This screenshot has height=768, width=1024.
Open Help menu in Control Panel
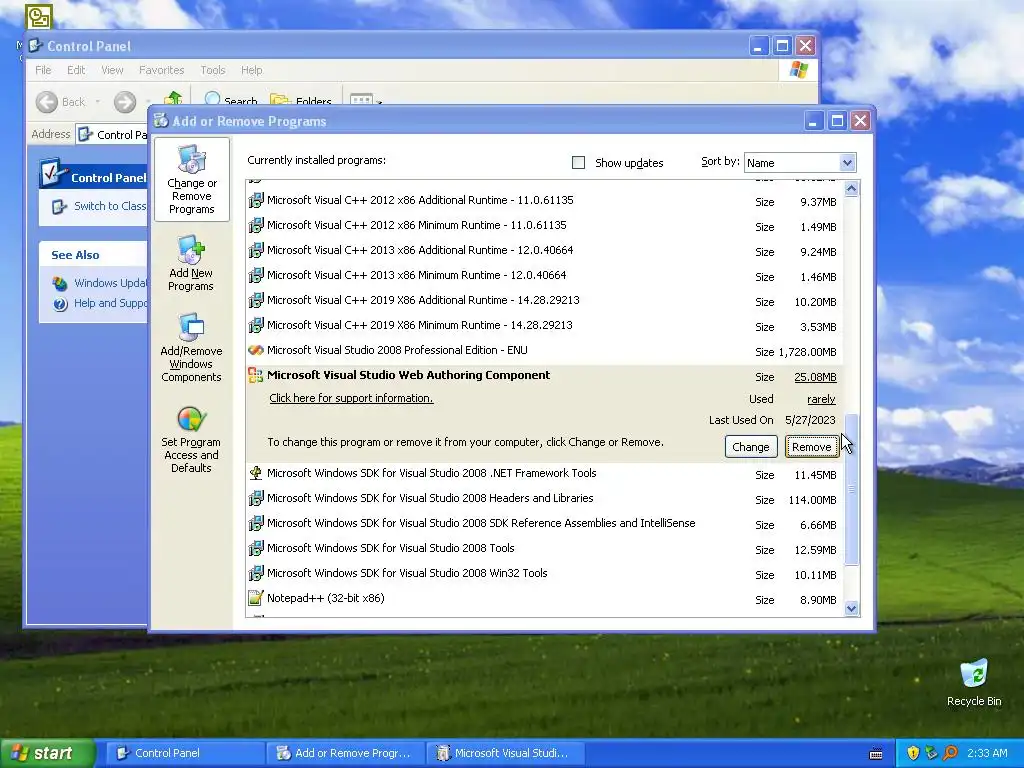[x=251, y=70]
